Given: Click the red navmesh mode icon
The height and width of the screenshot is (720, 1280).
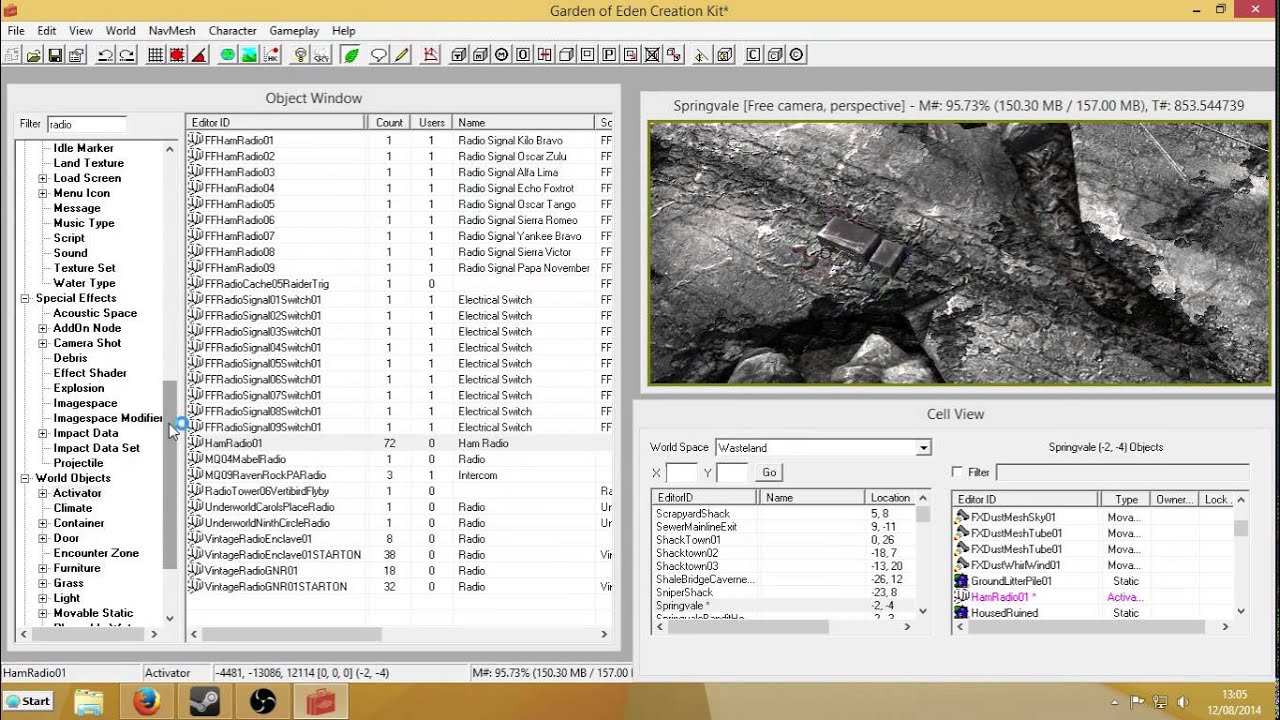Looking at the screenshot, I should coord(431,55).
